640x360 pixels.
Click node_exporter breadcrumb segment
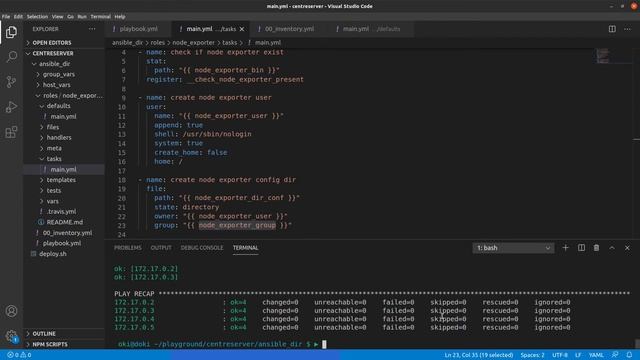193,42
